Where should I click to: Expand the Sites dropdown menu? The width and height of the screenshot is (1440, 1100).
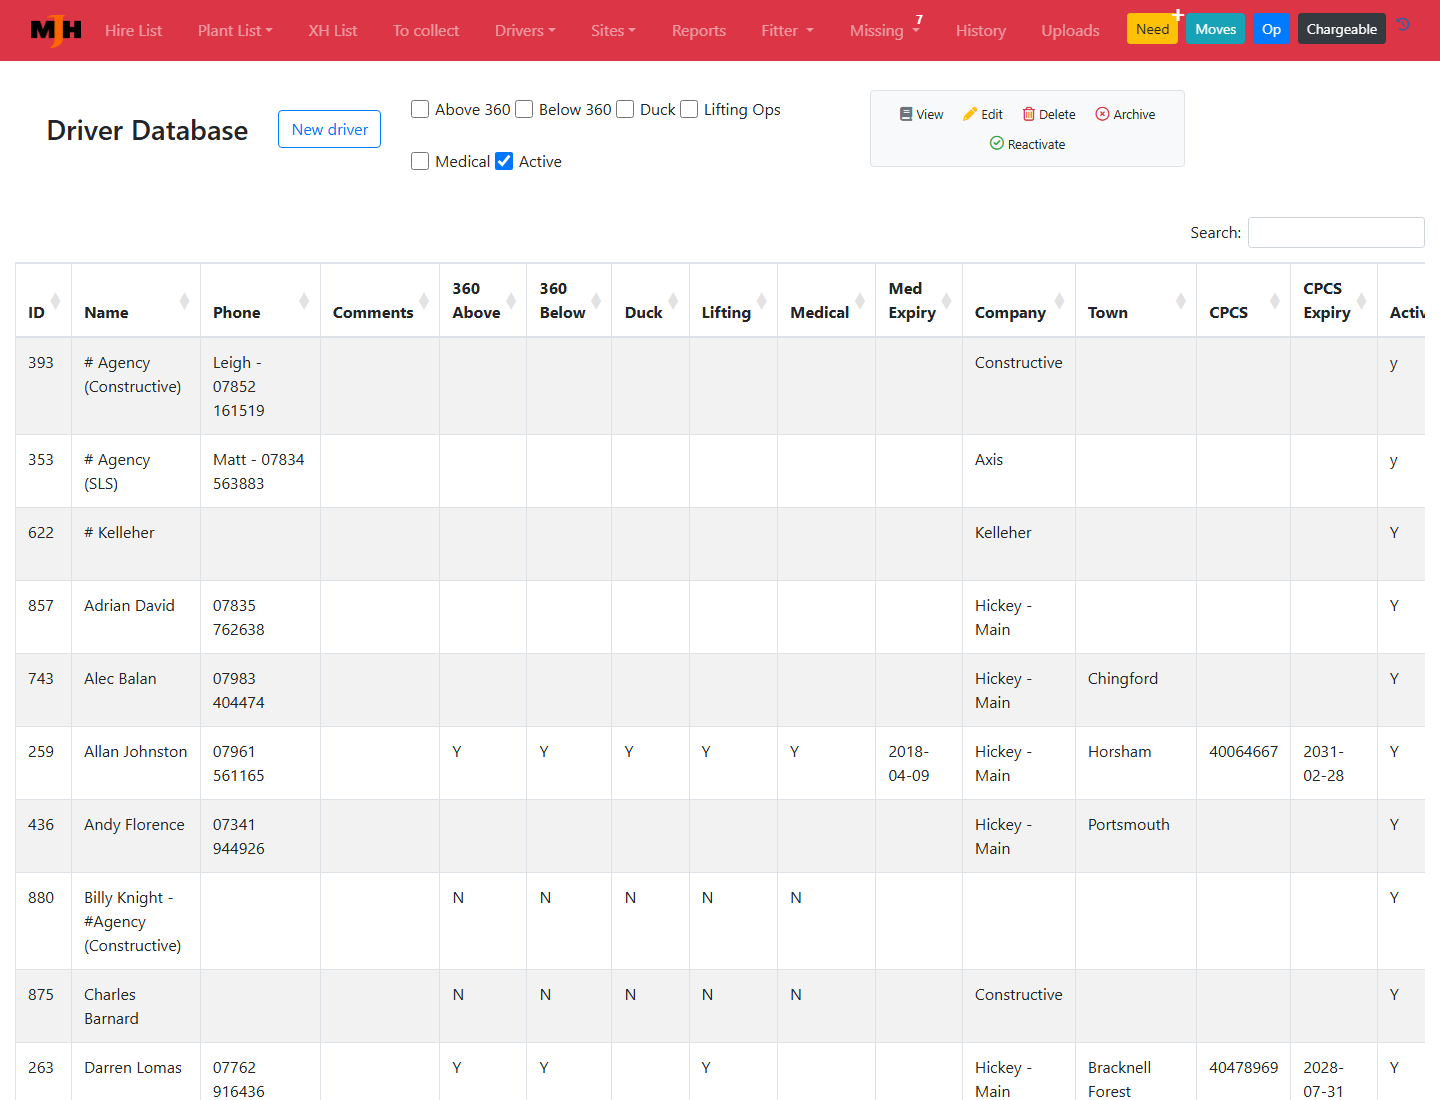pyautogui.click(x=613, y=30)
